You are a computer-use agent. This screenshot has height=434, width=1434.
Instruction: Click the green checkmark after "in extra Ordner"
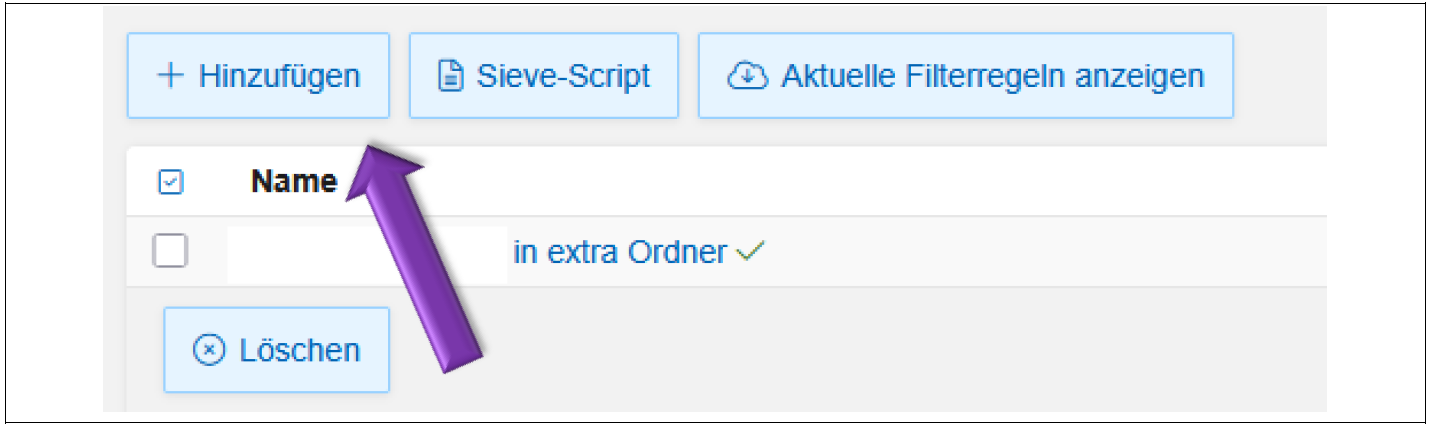(x=745, y=253)
